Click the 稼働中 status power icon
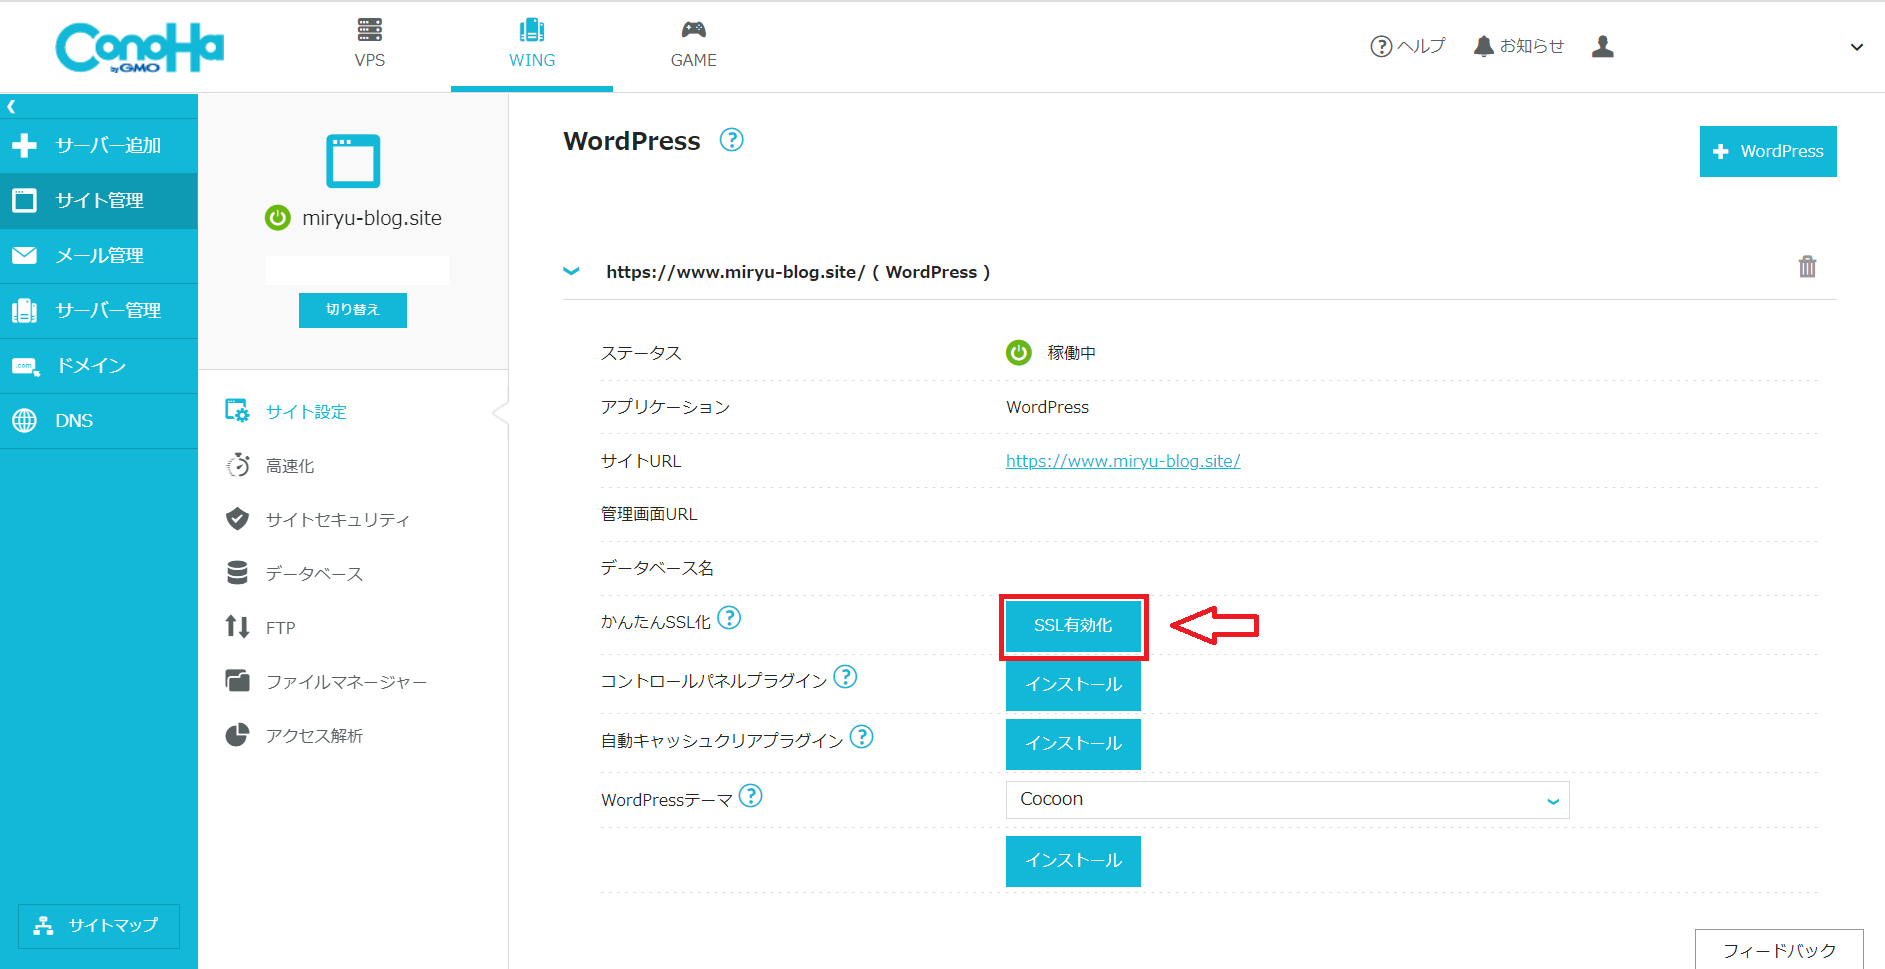1885x969 pixels. click(x=1019, y=353)
